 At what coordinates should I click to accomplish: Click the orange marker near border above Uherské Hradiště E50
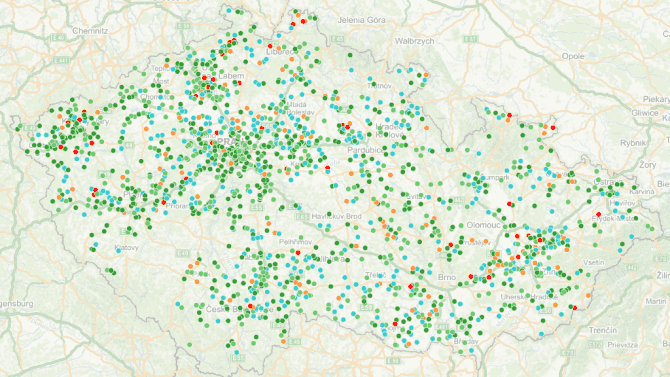pyautogui.click(x=588, y=295)
